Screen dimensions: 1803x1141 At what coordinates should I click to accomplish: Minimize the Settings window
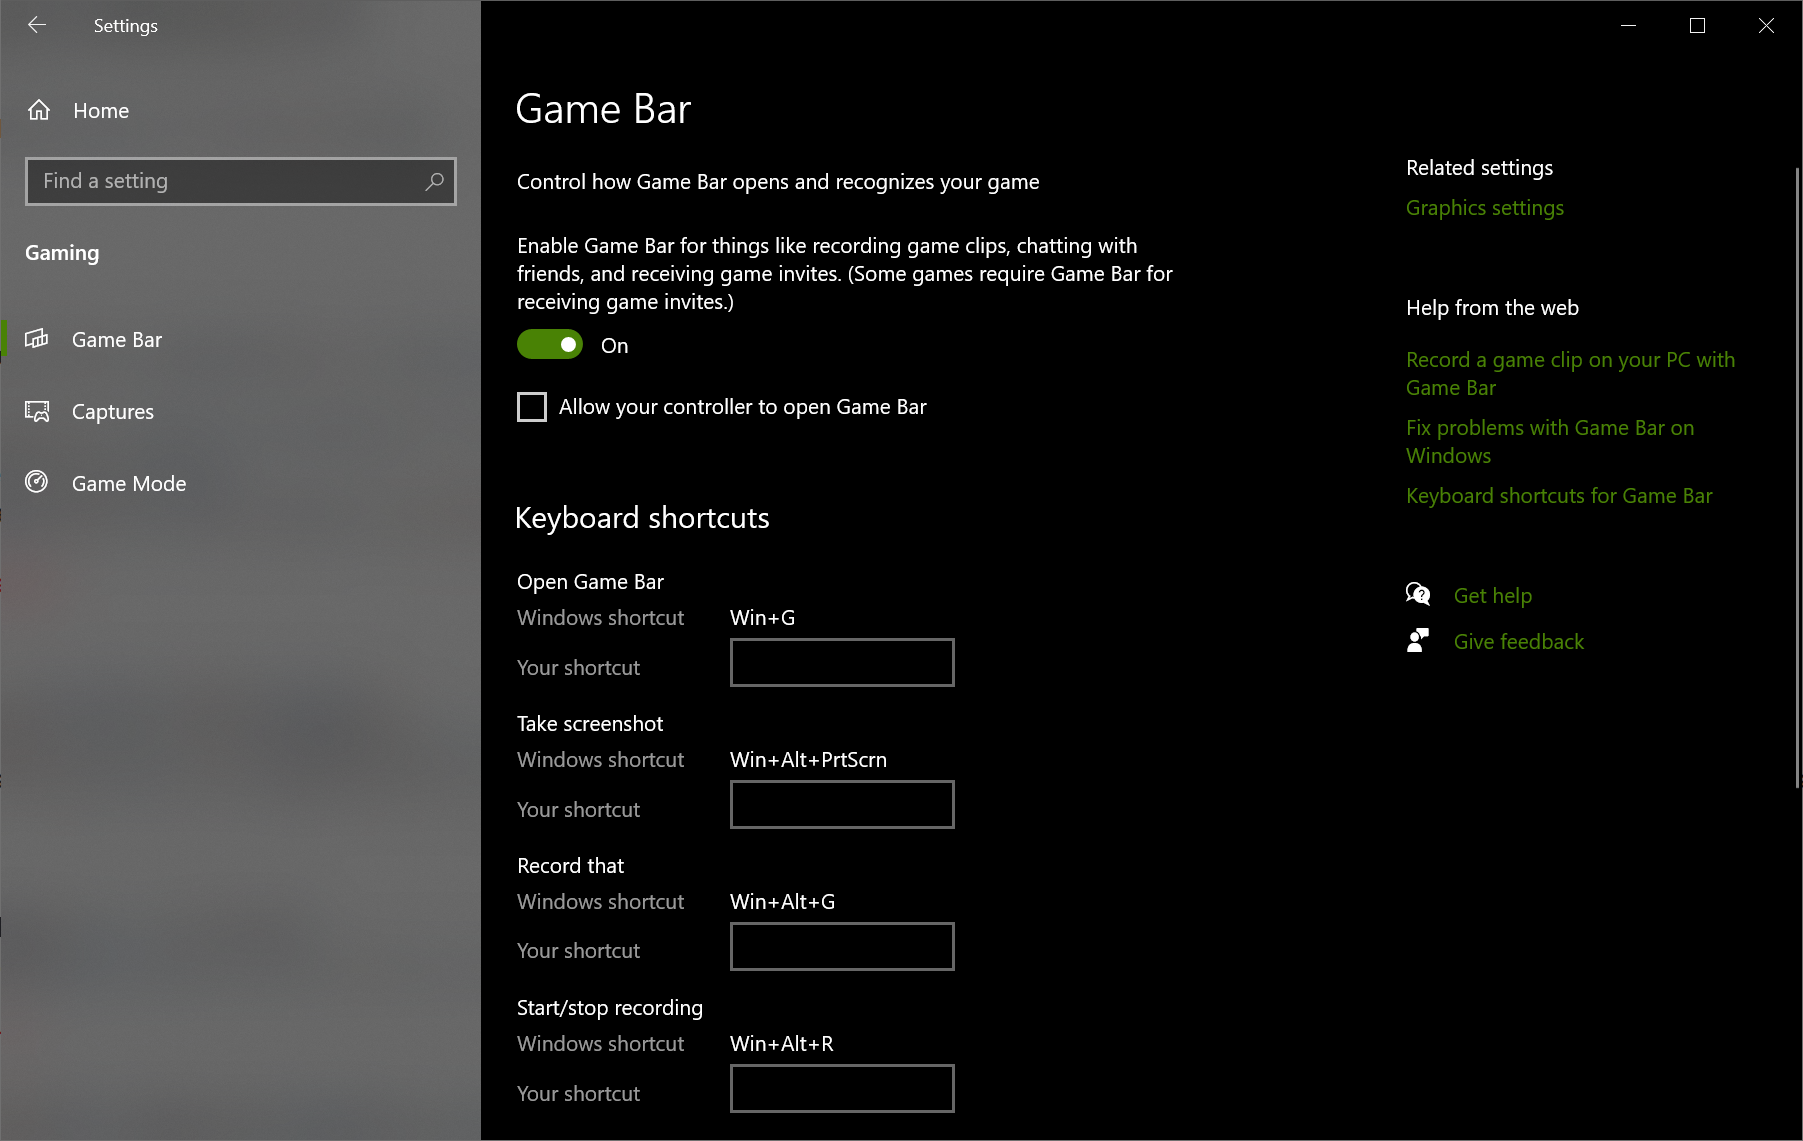tap(1628, 25)
